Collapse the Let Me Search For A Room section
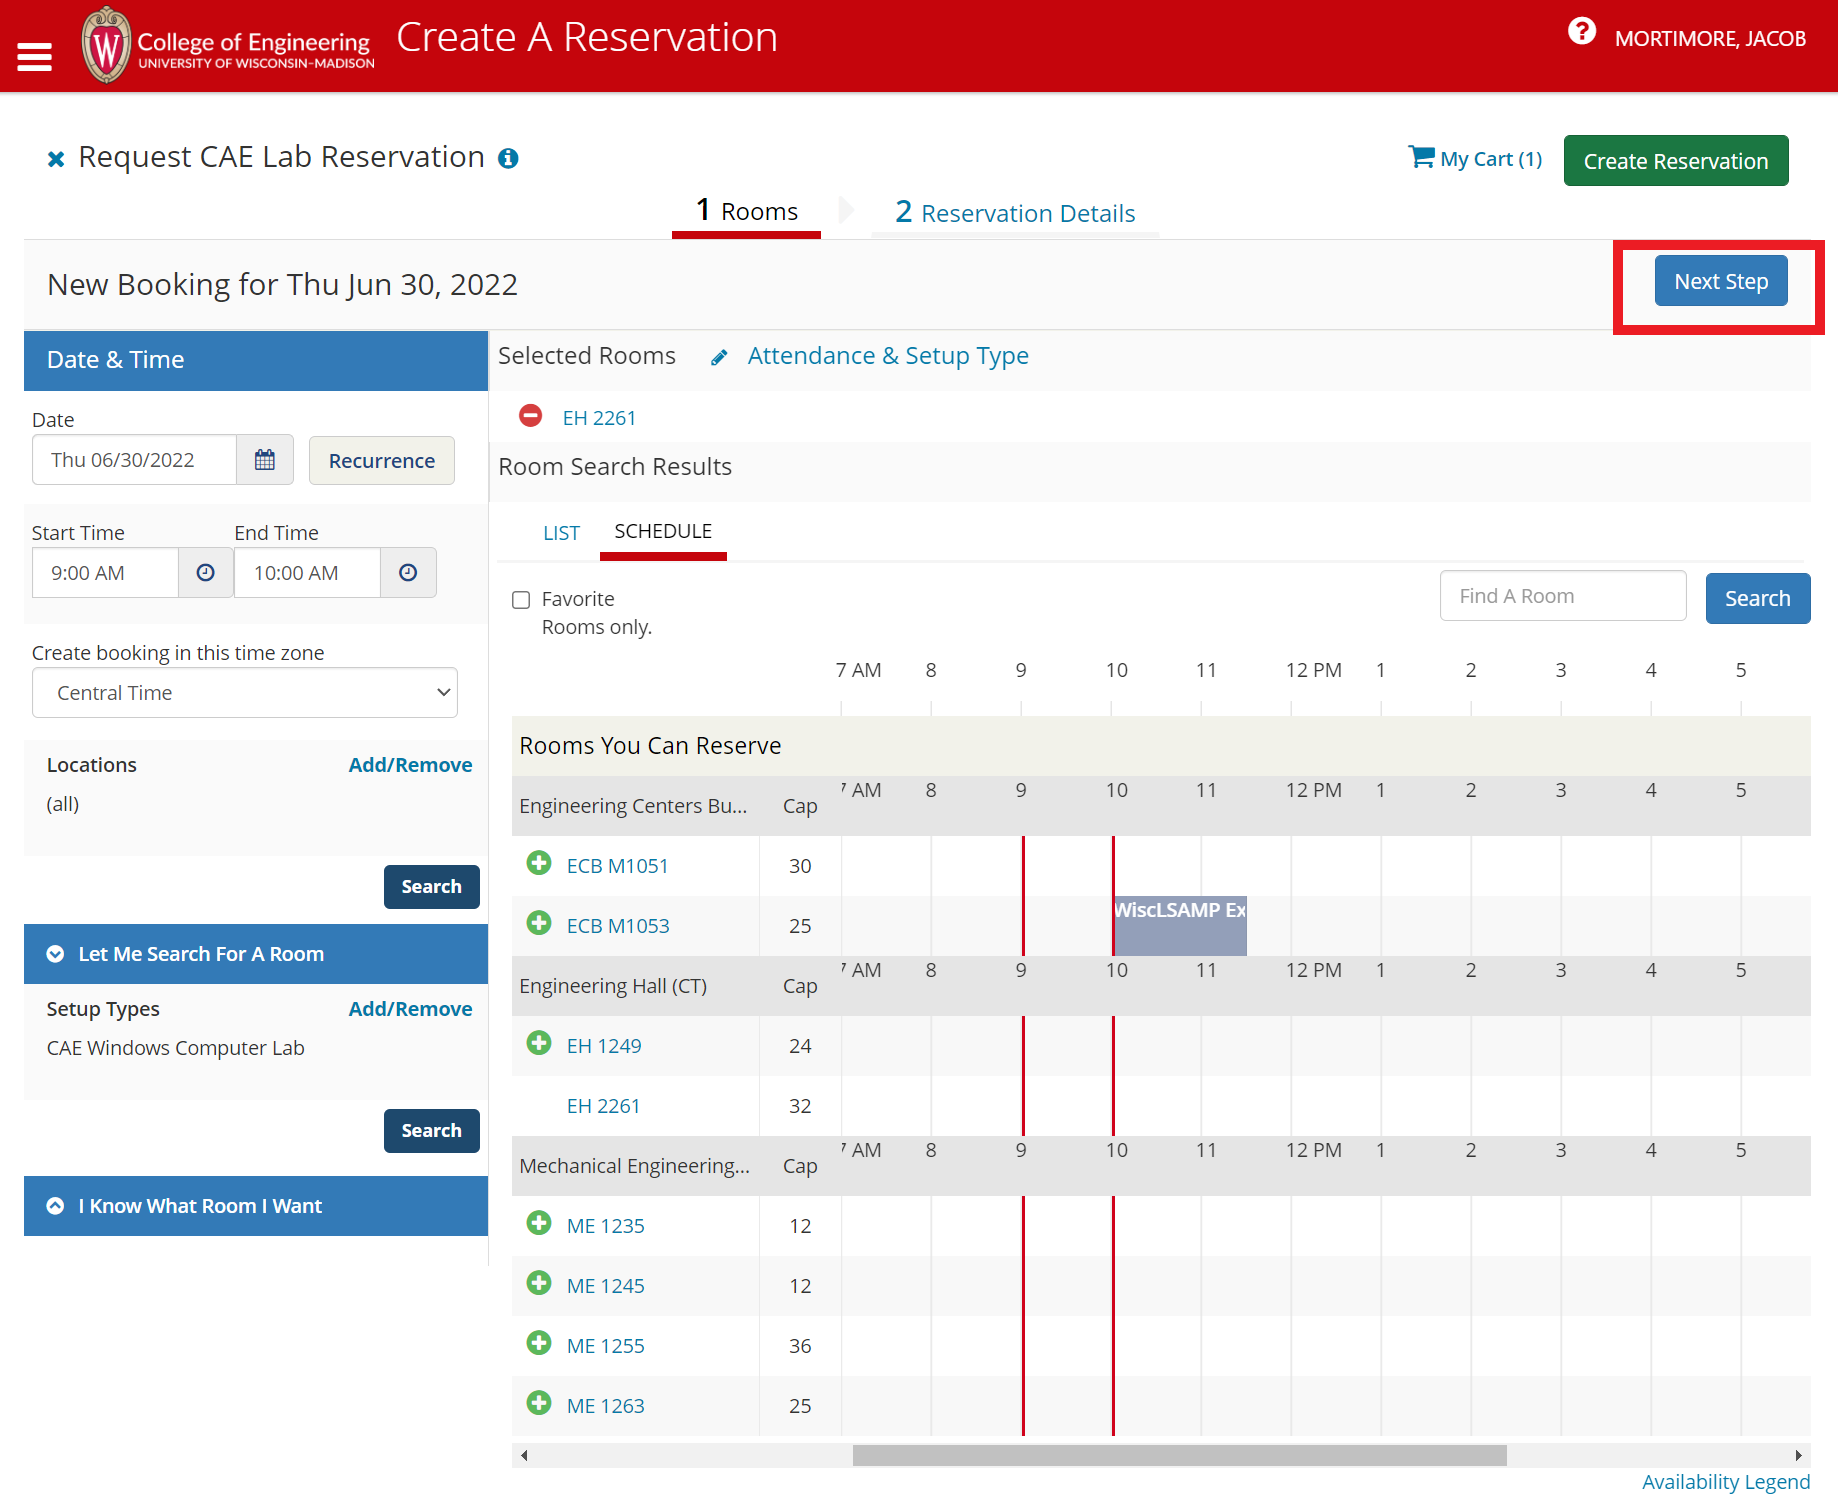 click(x=256, y=954)
